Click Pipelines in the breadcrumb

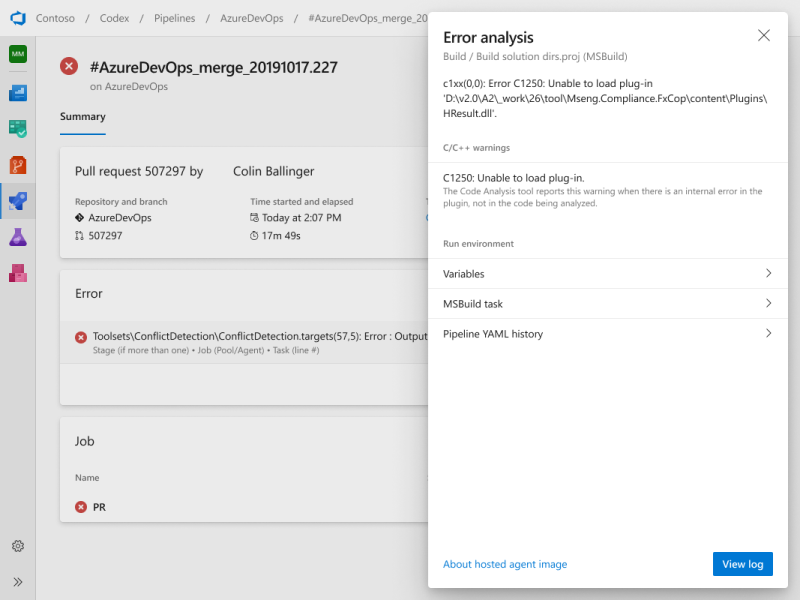click(x=174, y=18)
